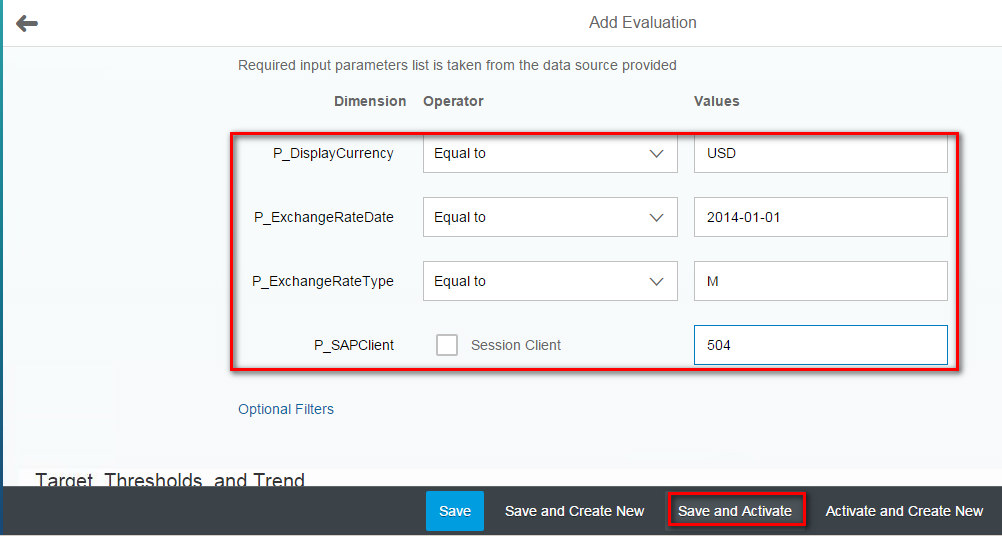Click the Save button
Viewport: 1002px width, 536px height.
[455, 511]
